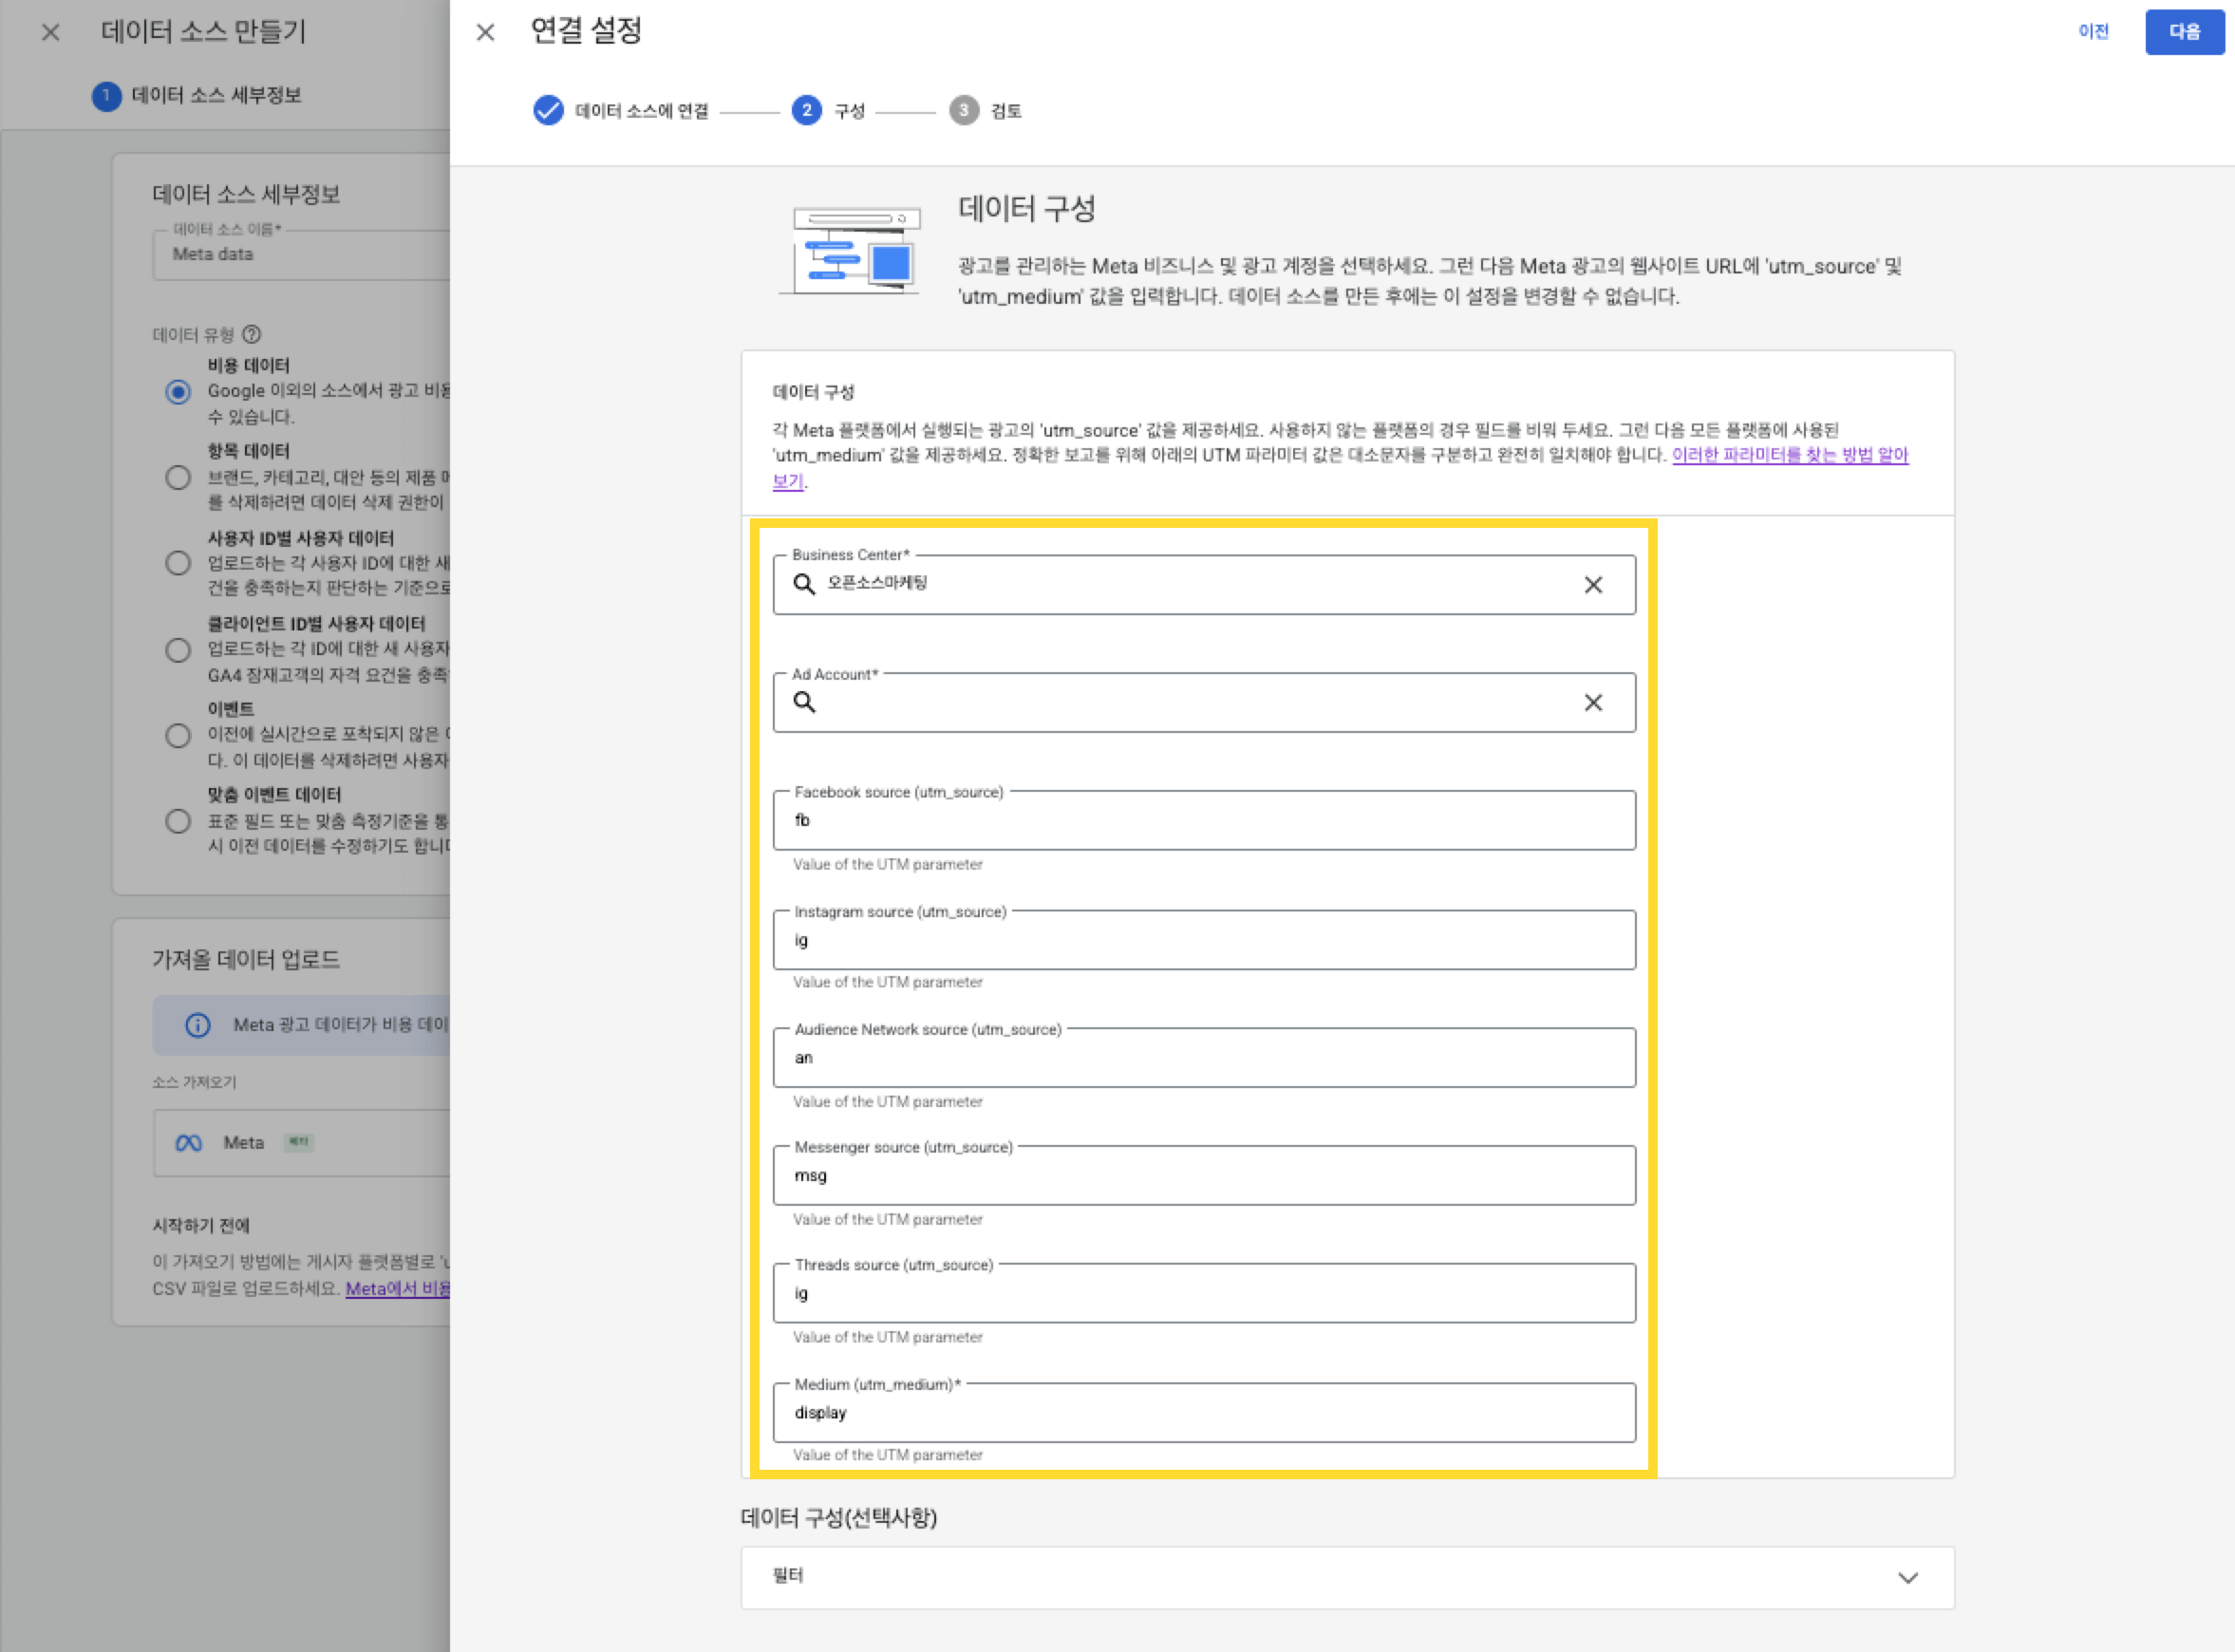Close the 데이터 소스 만들기 dialog
Viewport: 2235px width, 1652px height.
(50, 32)
